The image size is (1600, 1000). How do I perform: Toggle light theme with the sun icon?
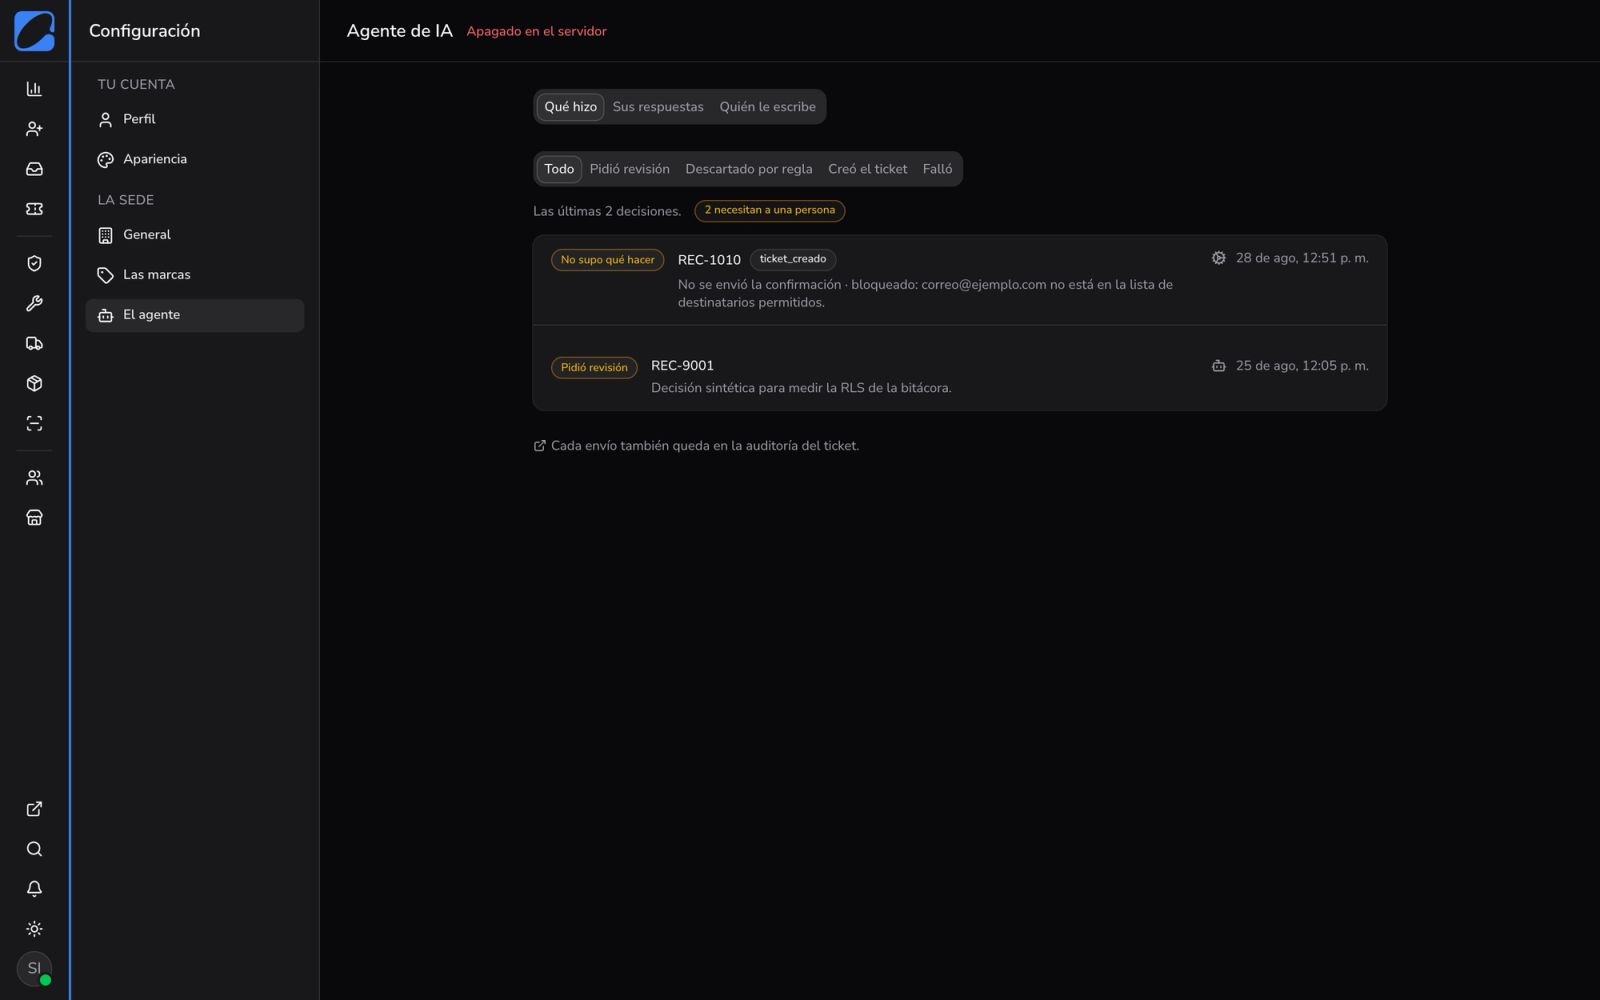click(x=34, y=929)
